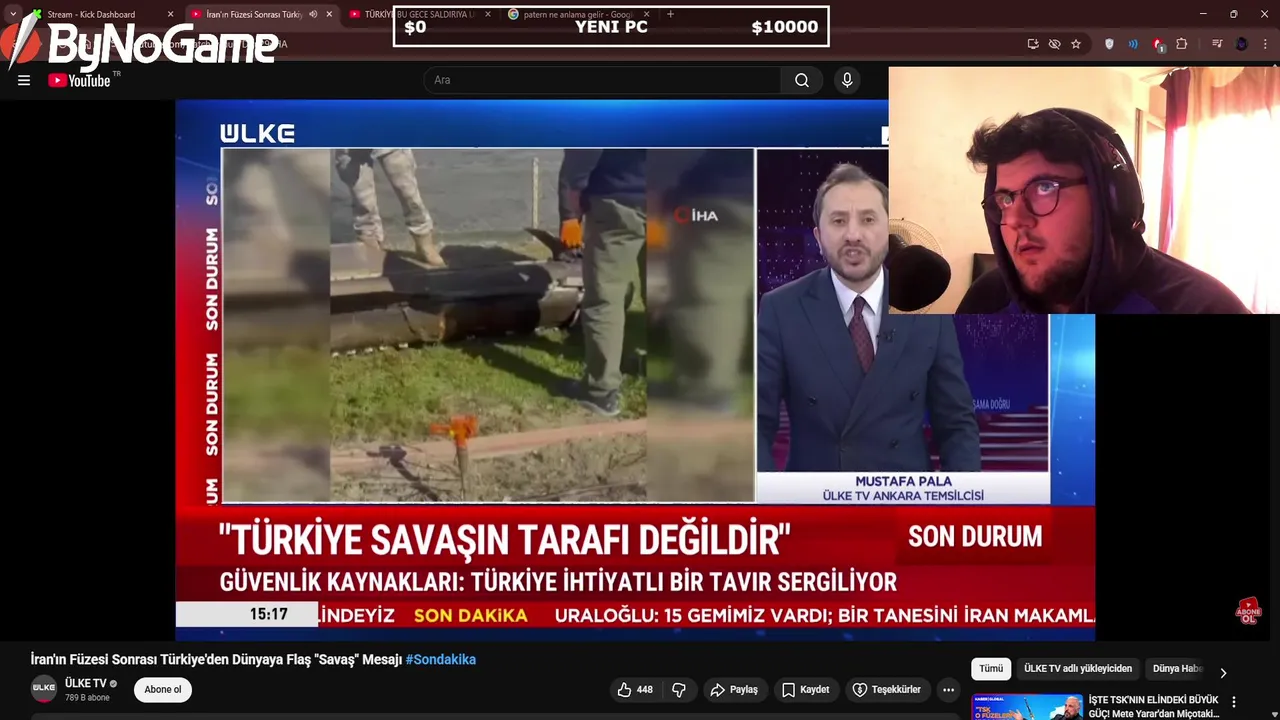Subscribe with the Abone ol button
The width and height of the screenshot is (1280, 720).
163,689
